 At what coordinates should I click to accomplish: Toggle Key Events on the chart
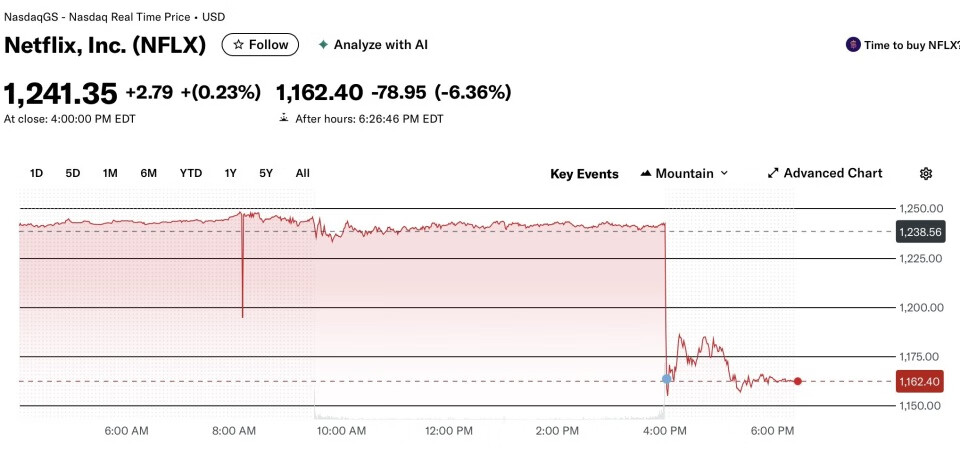click(x=584, y=174)
